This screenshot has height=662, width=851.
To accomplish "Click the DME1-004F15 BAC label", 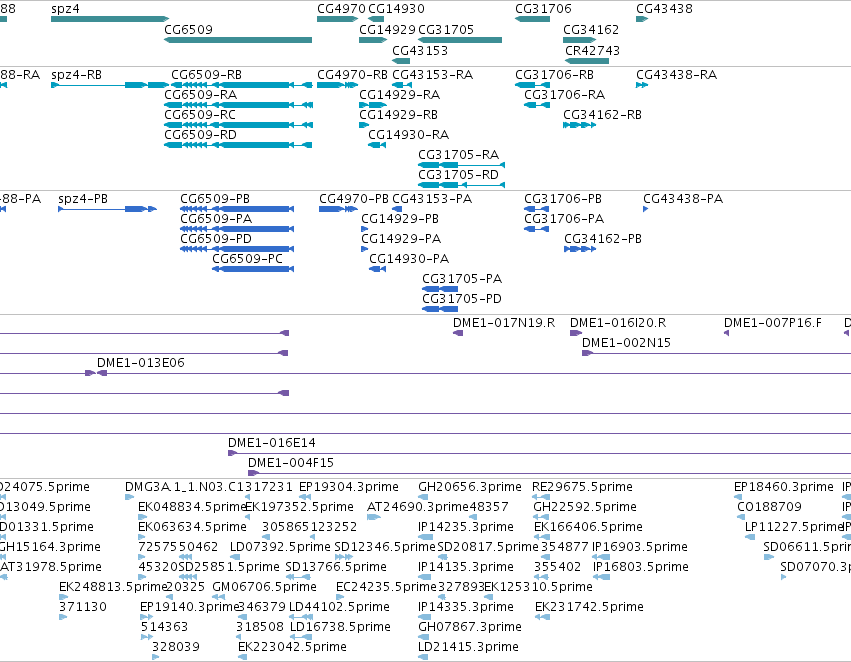I will click(291, 463).
